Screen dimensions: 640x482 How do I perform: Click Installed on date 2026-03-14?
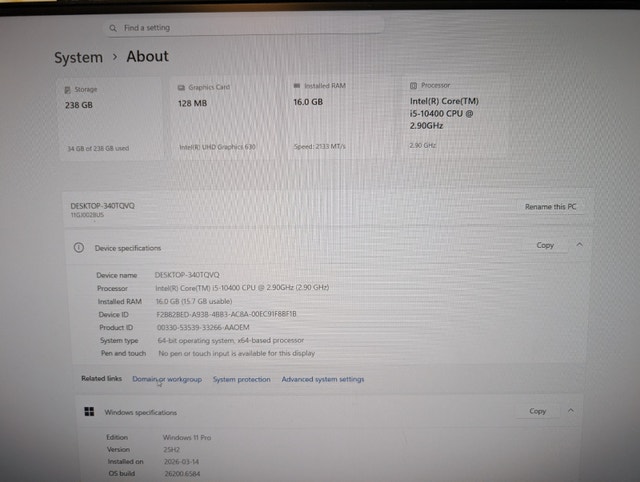(x=181, y=462)
